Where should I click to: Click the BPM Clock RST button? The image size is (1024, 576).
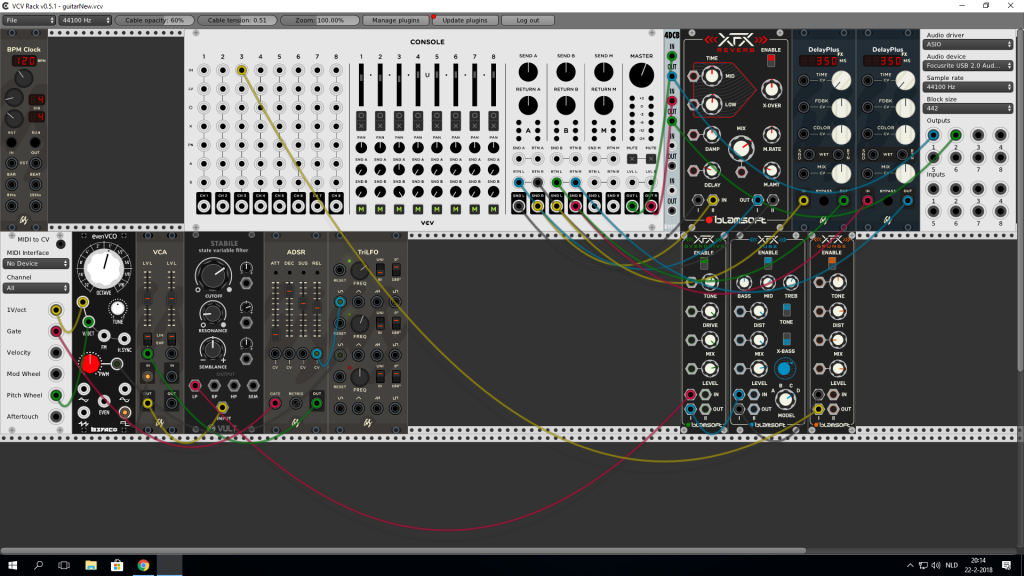tap(12, 142)
